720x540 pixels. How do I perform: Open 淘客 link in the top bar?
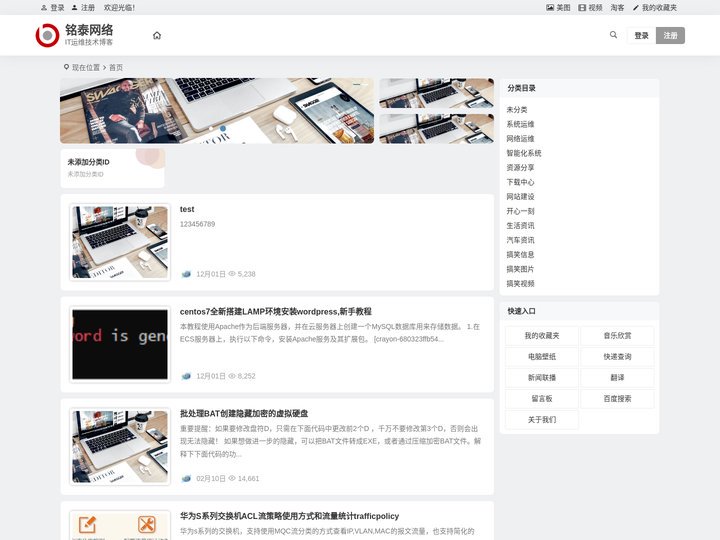(617, 7)
